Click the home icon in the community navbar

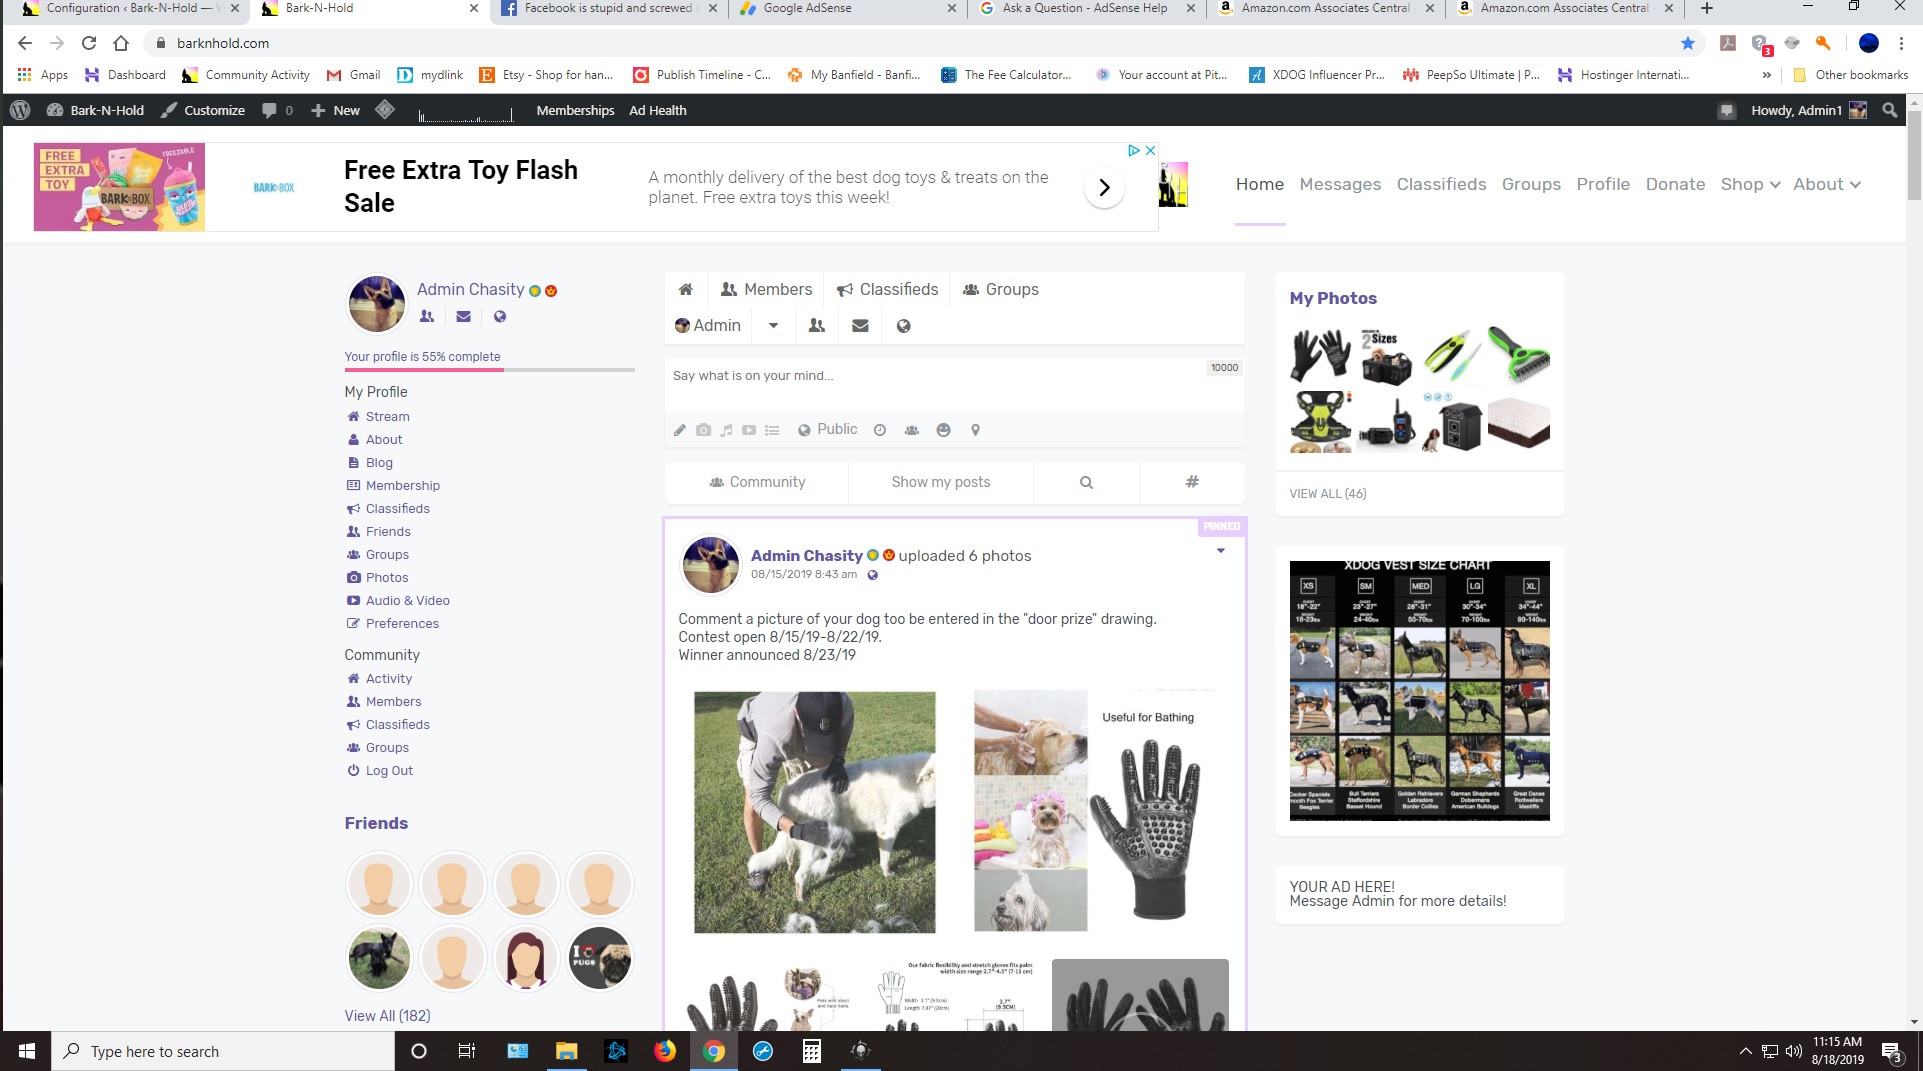pos(685,290)
